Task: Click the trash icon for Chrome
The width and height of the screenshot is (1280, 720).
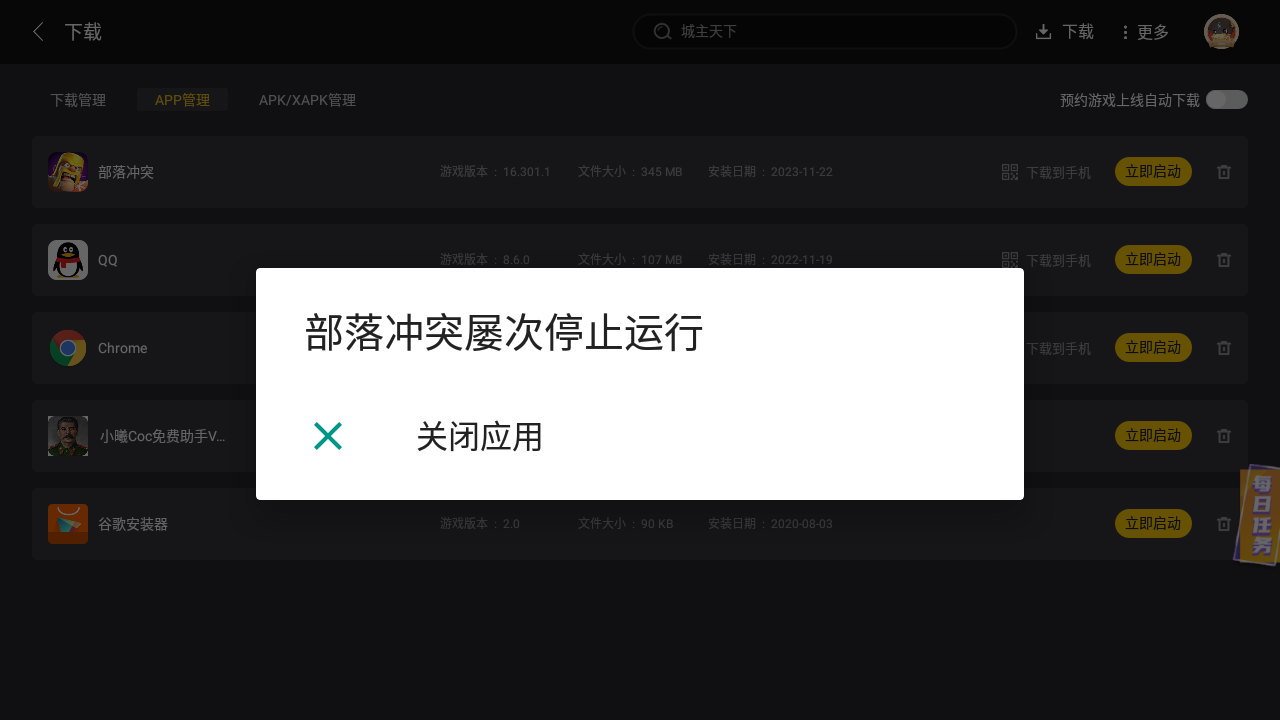Action: pos(1224,348)
